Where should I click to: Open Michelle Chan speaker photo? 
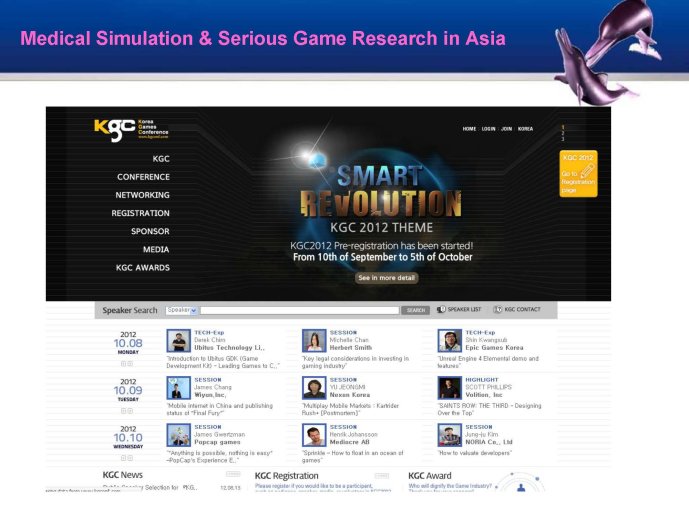(314, 340)
